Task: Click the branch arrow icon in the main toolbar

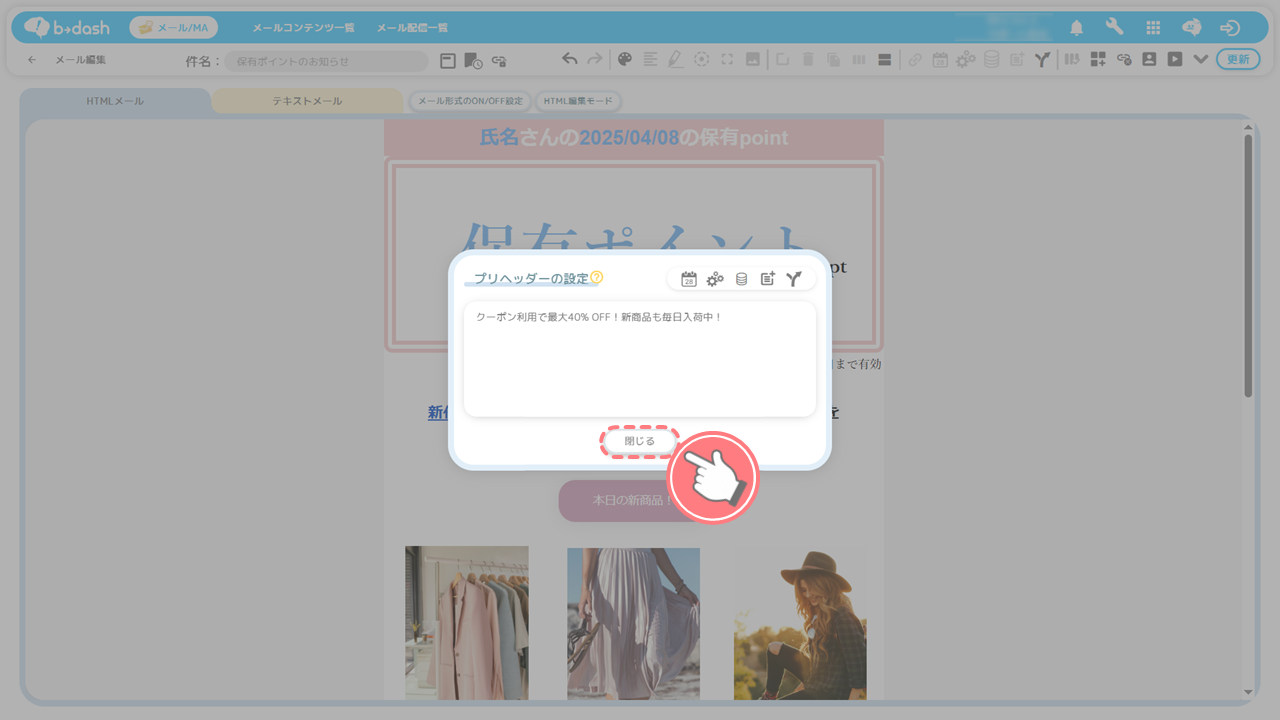Action: pos(1042,60)
